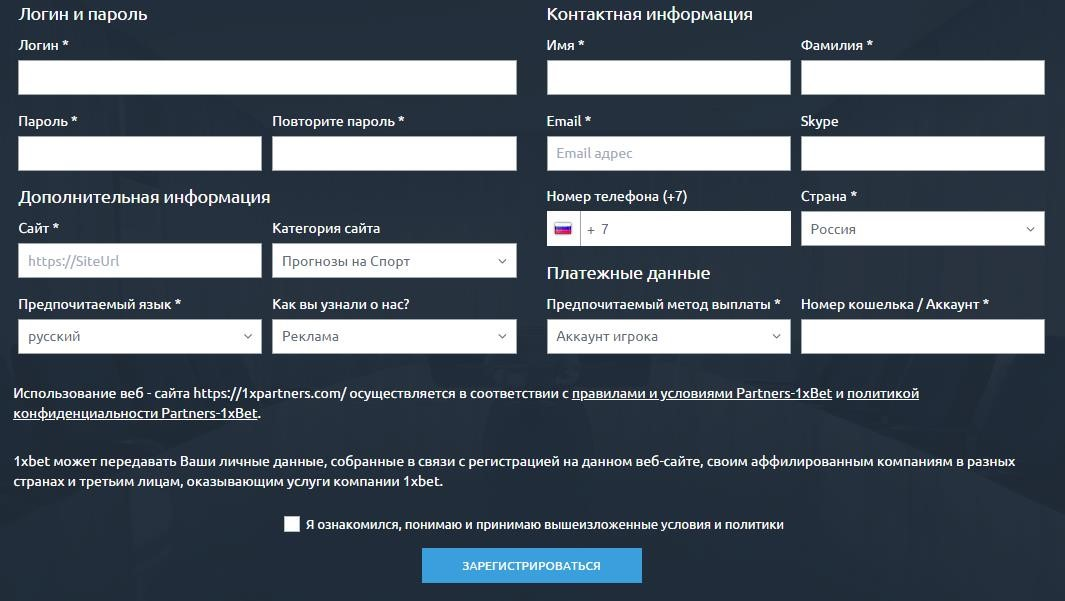Screen dimensions: 1065x601
Task: Open the Предпочитаемый язык dropdown
Action: pos(140,336)
